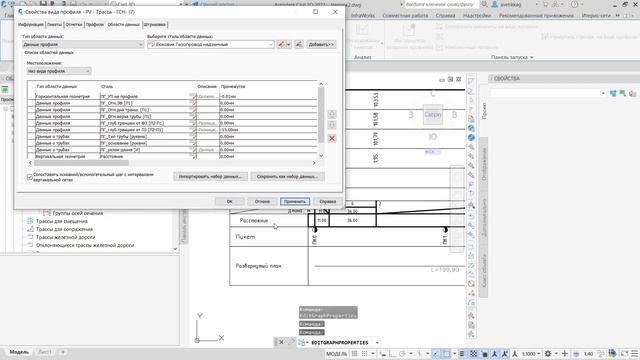
Task: Click the Отмена button
Action: pyautogui.click(x=262, y=201)
